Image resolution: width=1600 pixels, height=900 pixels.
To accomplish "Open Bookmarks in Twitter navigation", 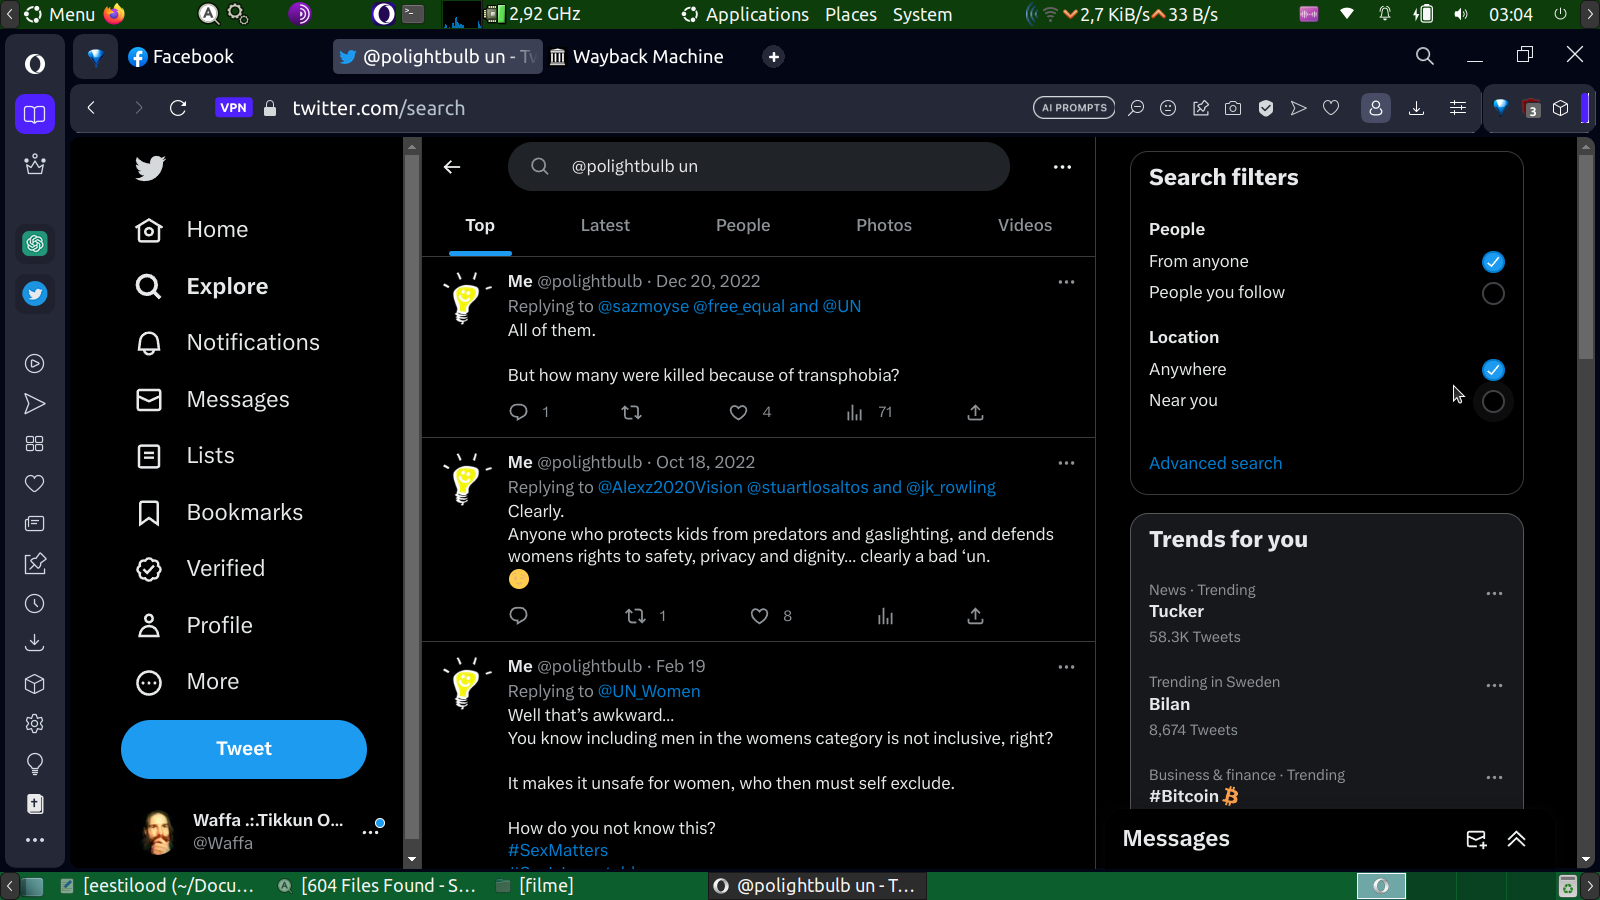I will point(219,513).
